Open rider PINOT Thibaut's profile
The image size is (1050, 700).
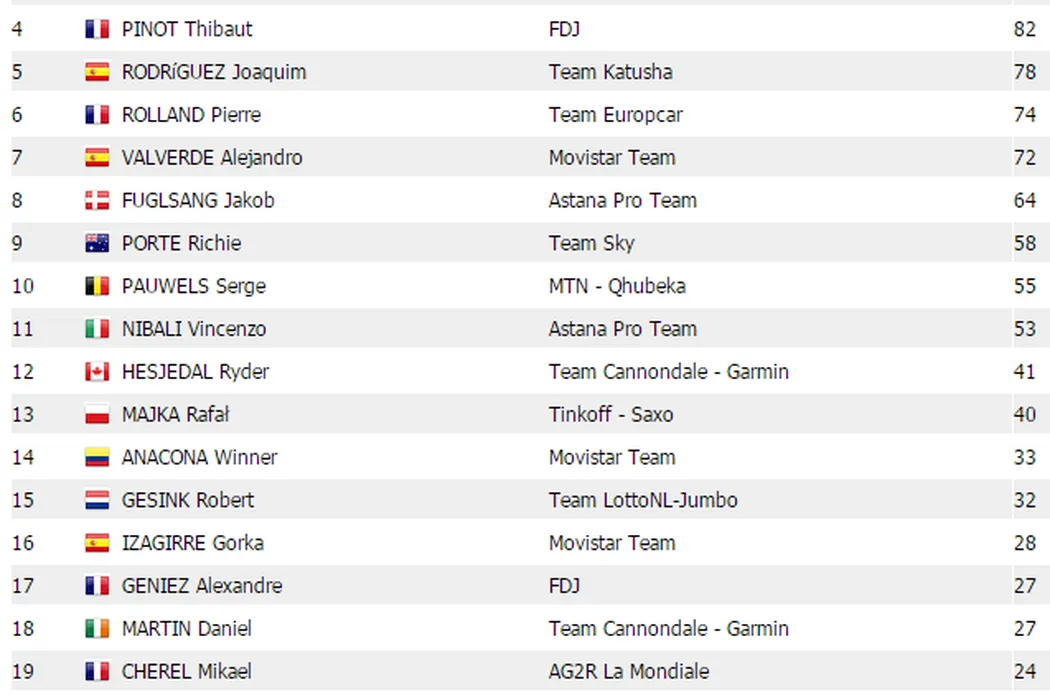tap(187, 30)
